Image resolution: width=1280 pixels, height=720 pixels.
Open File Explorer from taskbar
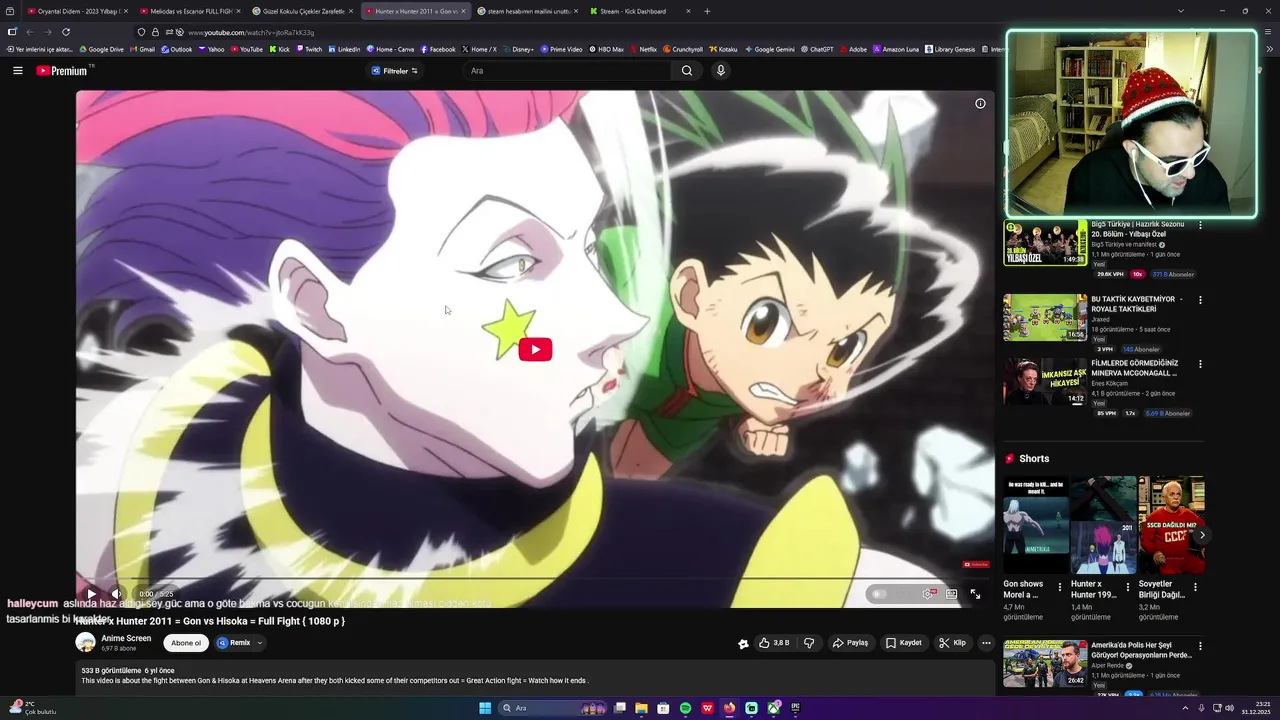click(x=641, y=708)
